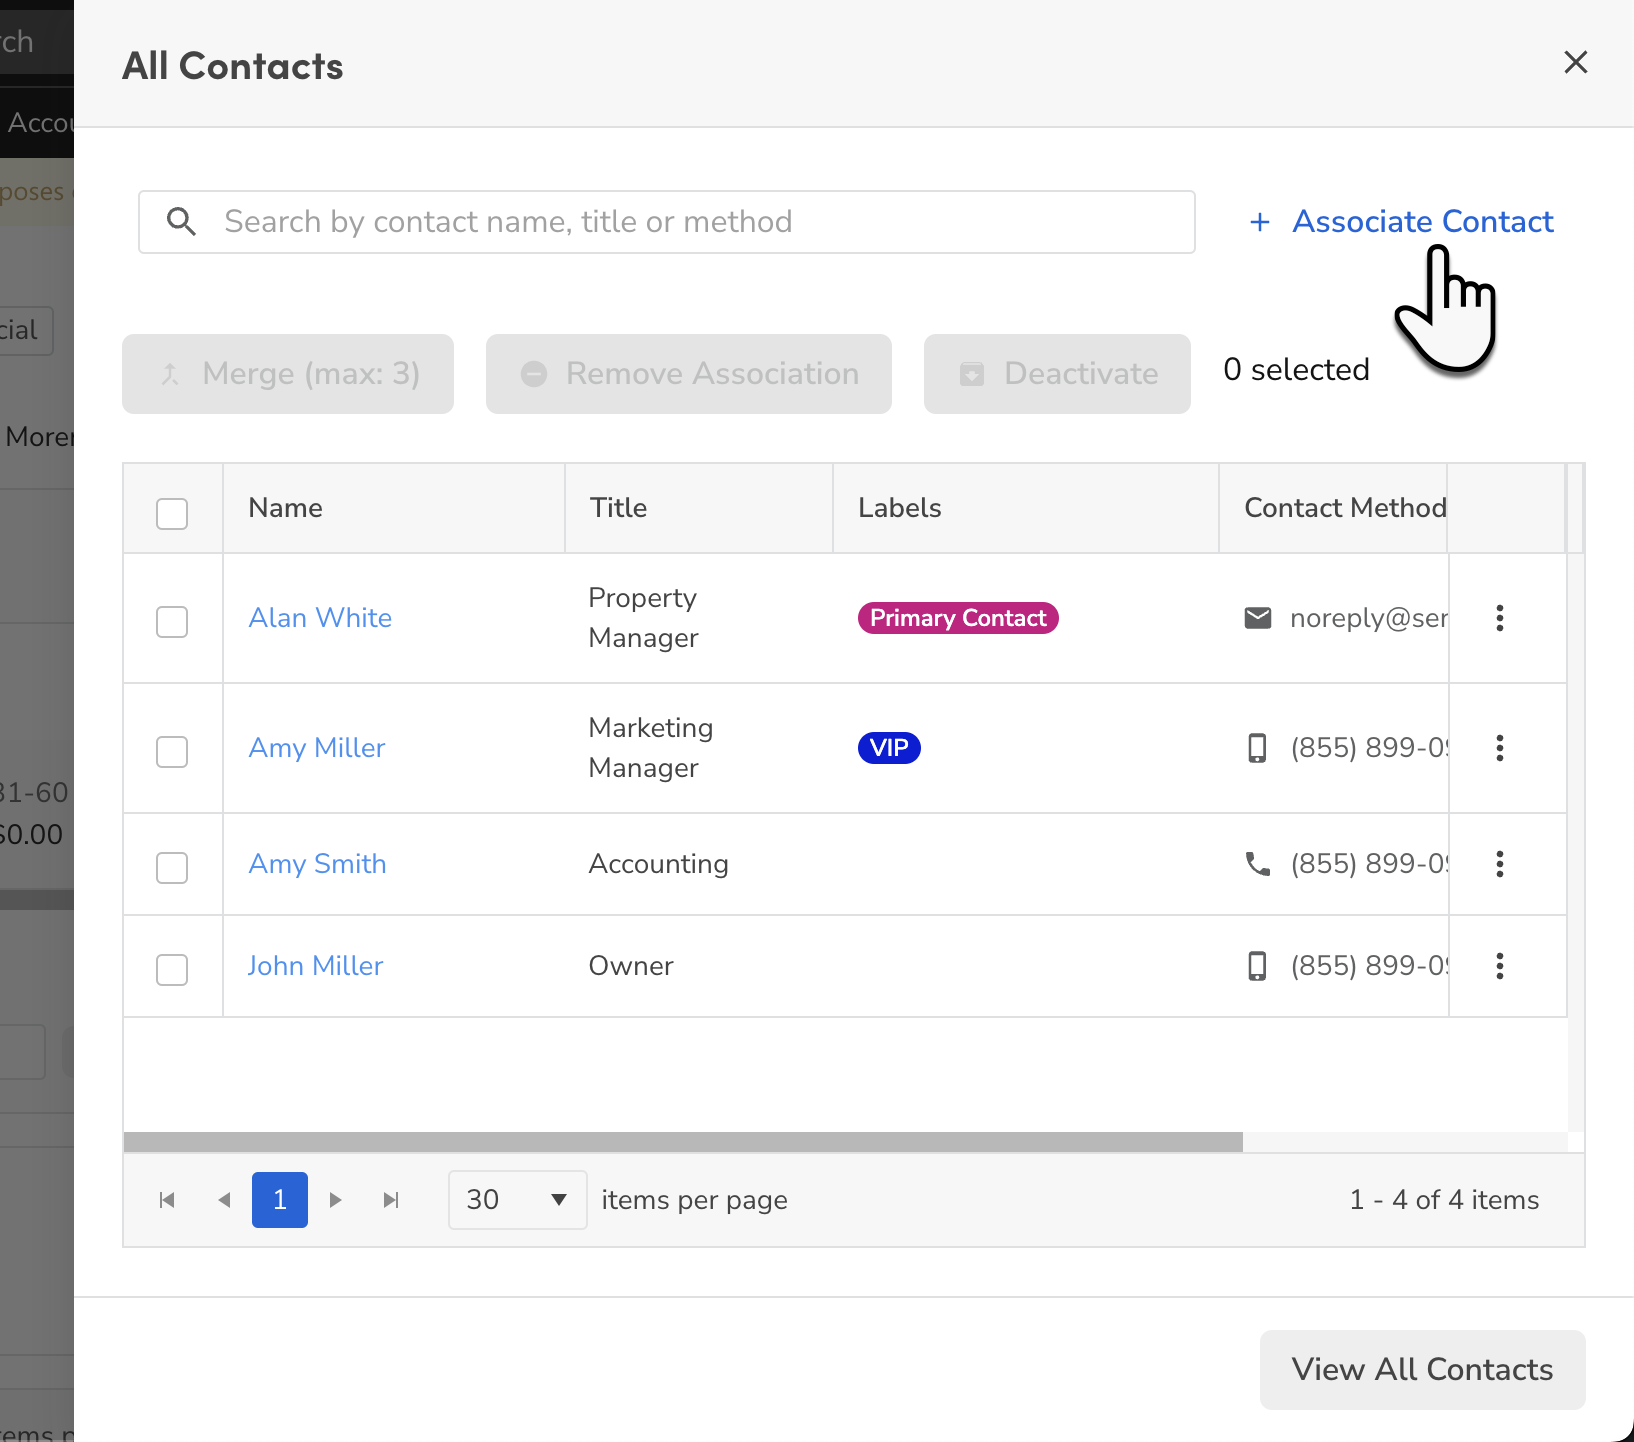Toggle the select-all contacts checkbox
1634x1442 pixels.
(171, 513)
